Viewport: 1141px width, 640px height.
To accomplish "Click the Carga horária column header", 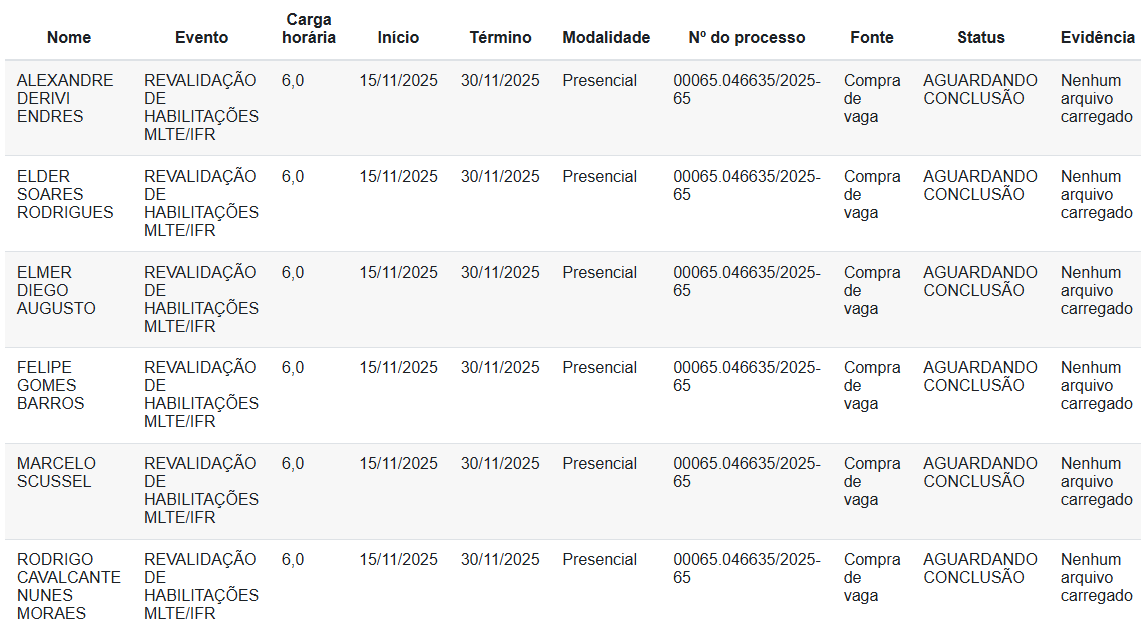I will (308, 28).
